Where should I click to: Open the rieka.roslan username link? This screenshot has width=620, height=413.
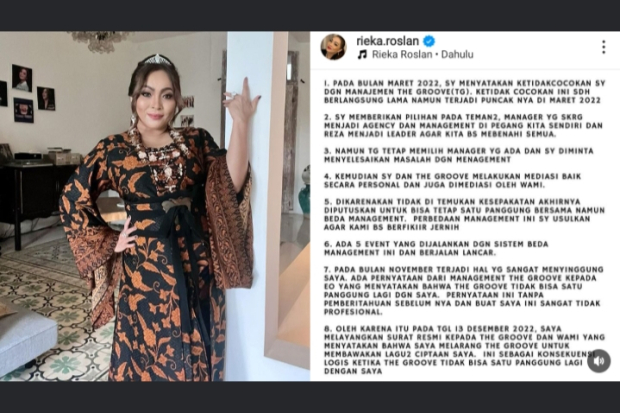click(x=388, y=41)
